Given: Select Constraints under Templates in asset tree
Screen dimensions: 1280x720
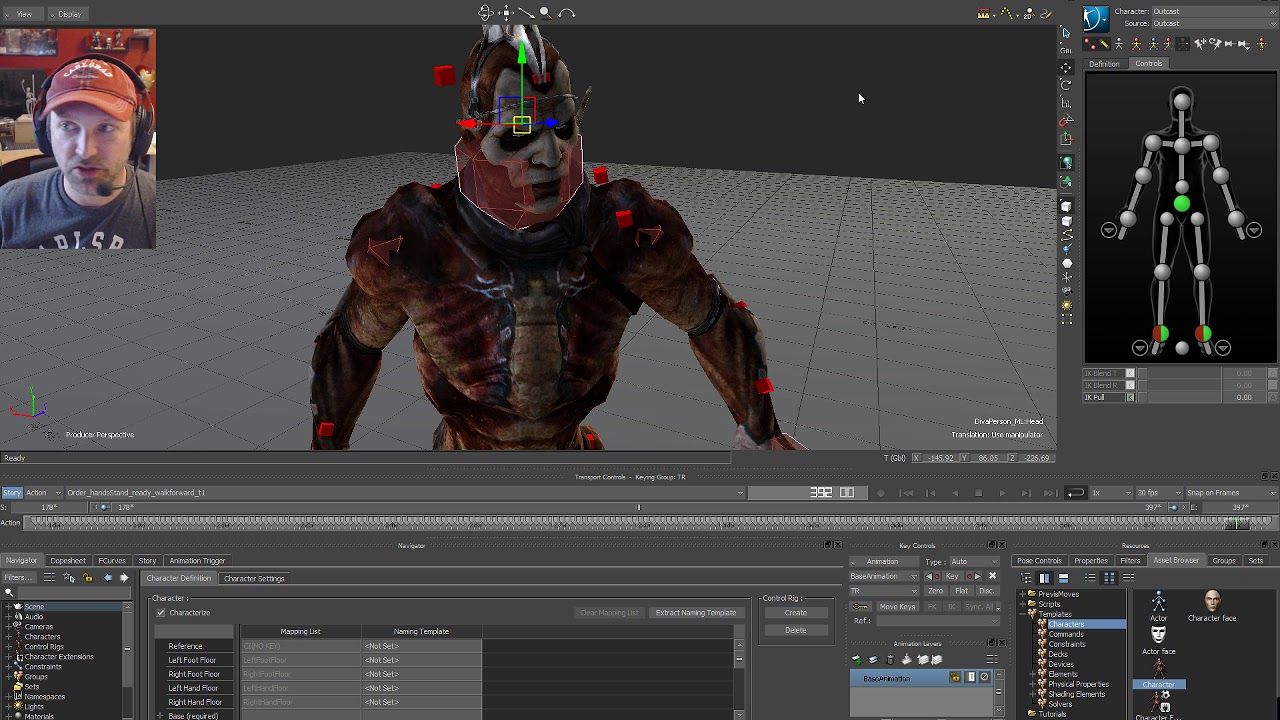Looking at the screenshot, I should [1067, 644].
